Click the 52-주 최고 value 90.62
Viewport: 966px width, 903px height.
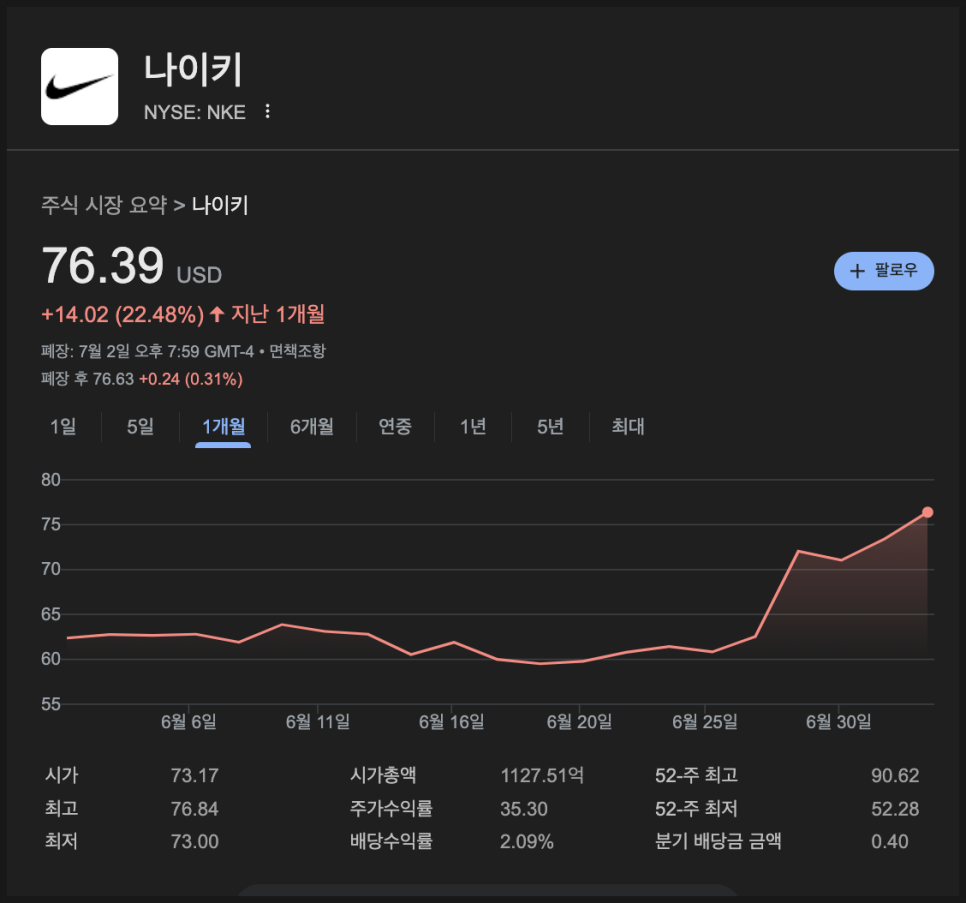[895, 775]
